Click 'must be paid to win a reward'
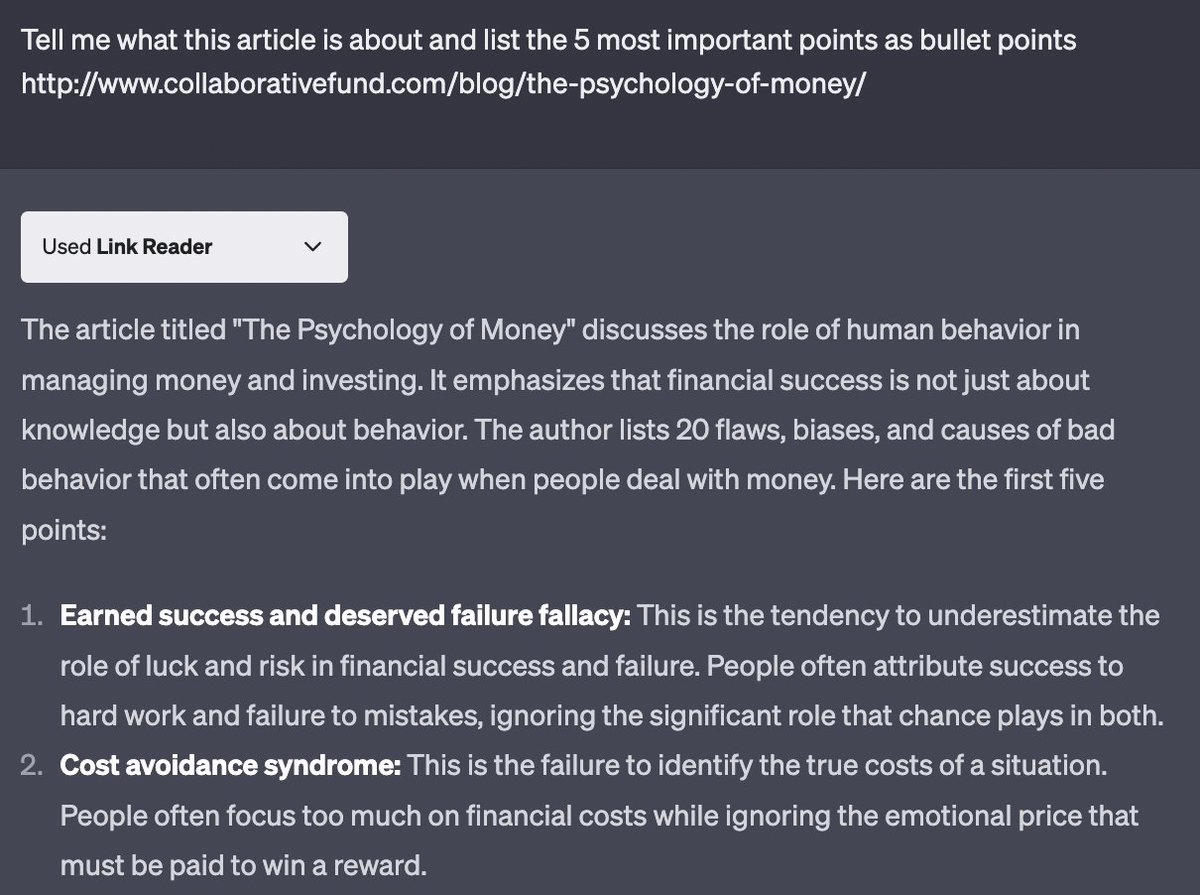This screenshot has height=895, width=1200. 243,866
